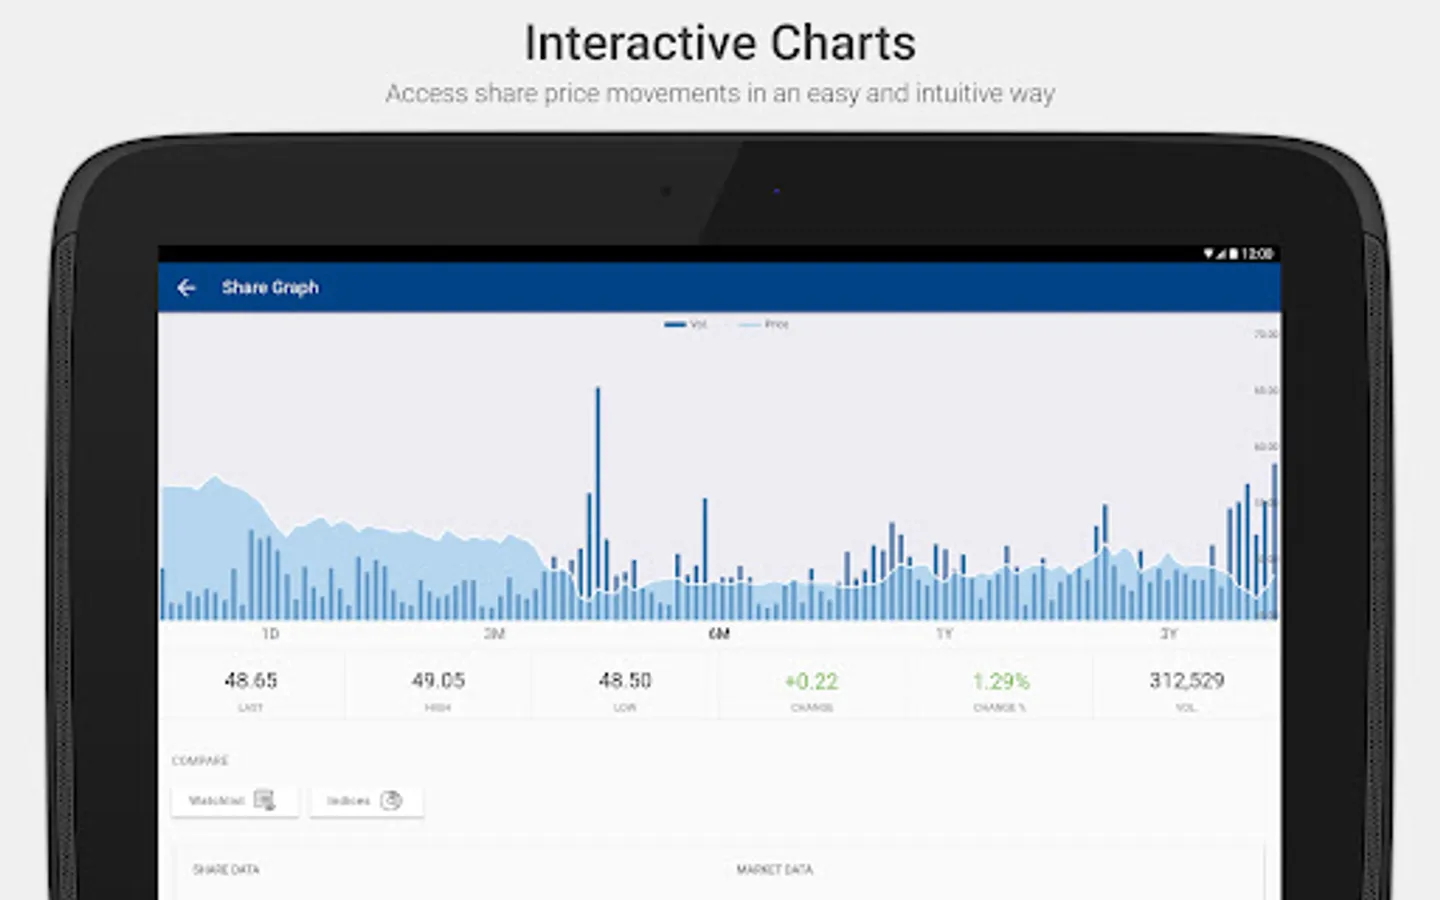The height and width of the screenshot is (900, 1440).
Task: Click the battery status icon
Action: (x=1234, y=254)
